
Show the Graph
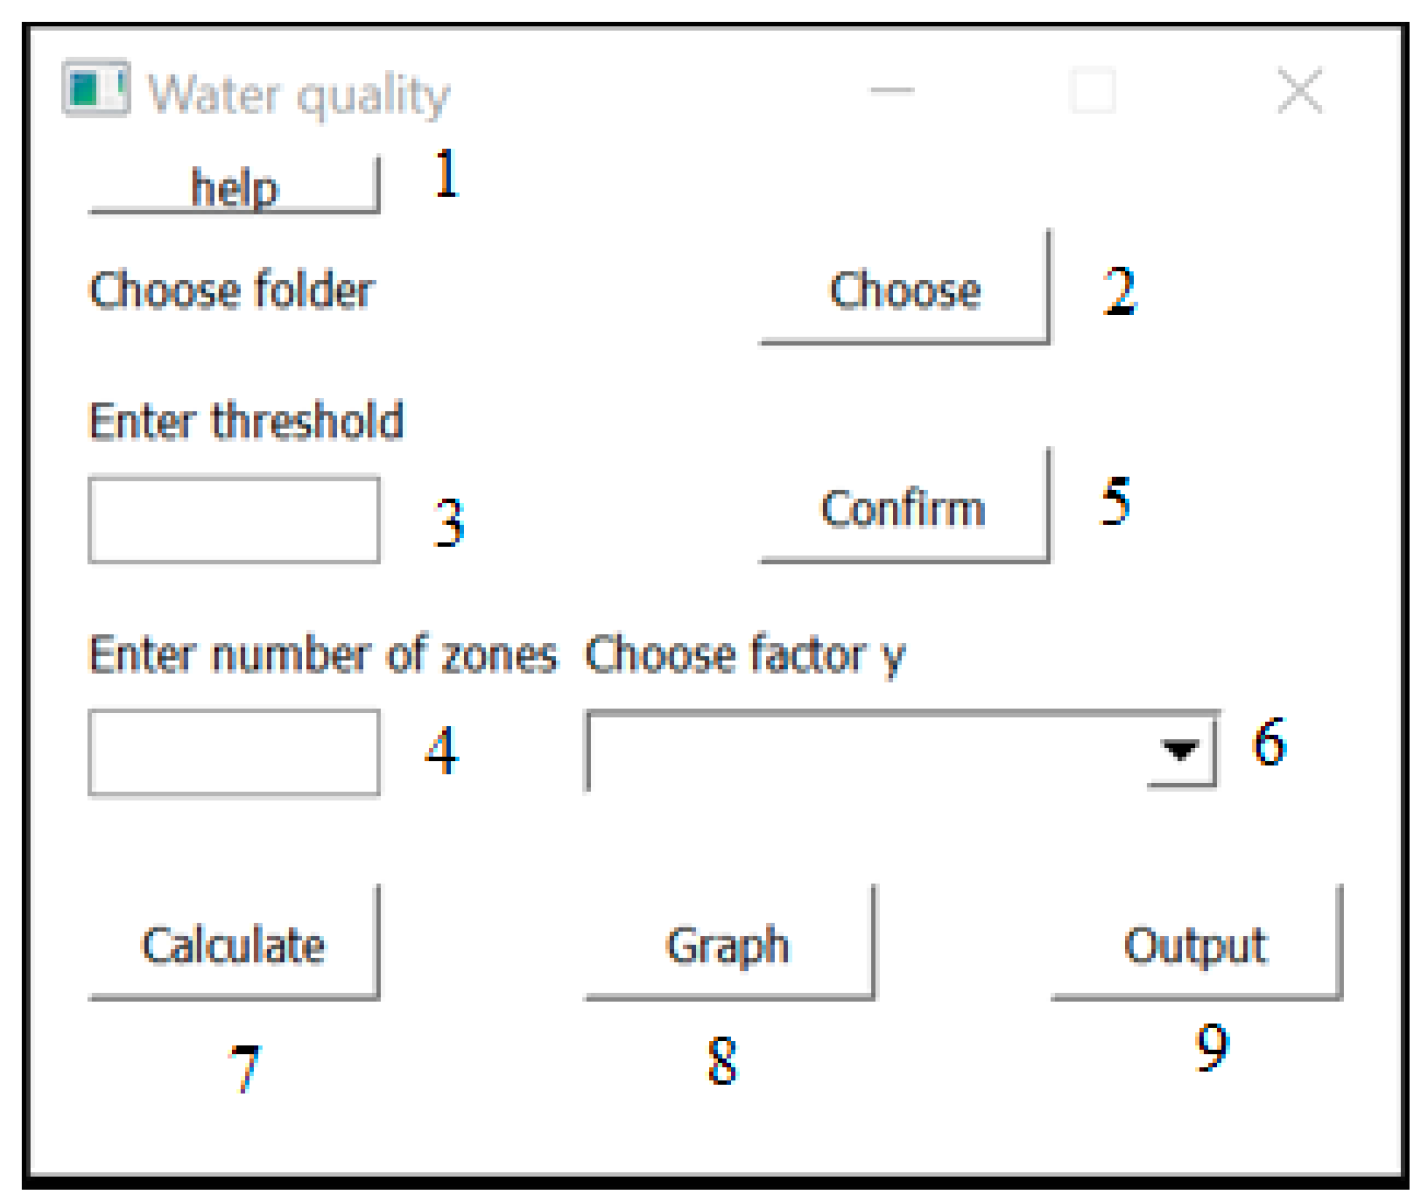coord(728,944)
